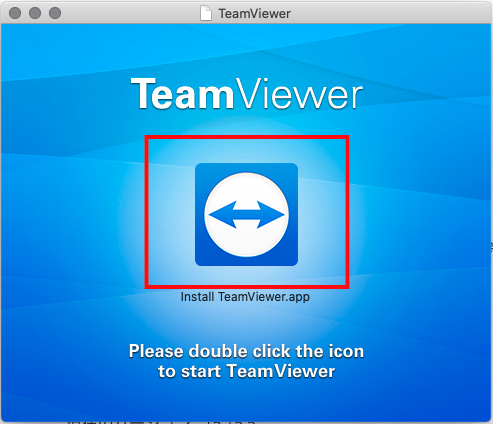Select the Install TeamViewer.app icon
Viewport: 493px width, 424px height.
[x=246, y=214]
